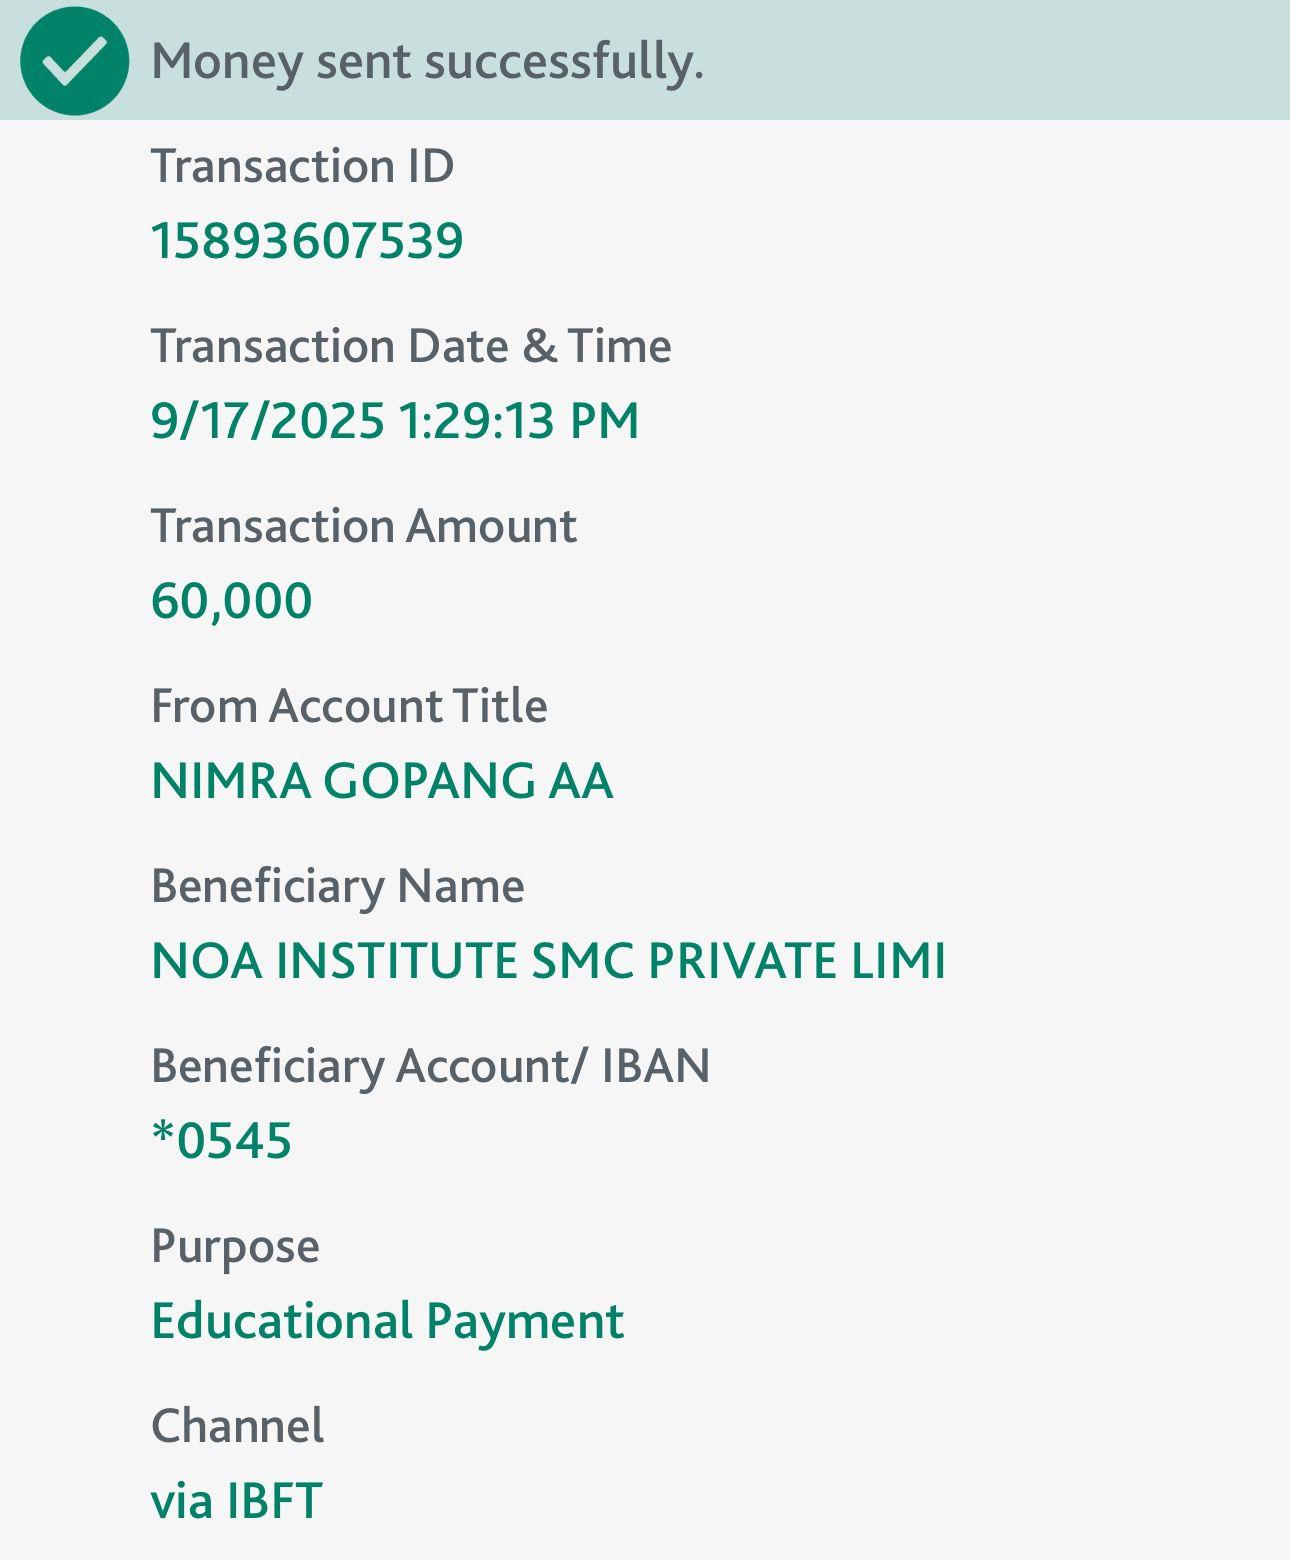Click the Purpose label
Viewport: 1290px width, 1560px height.
(235, 1247)
